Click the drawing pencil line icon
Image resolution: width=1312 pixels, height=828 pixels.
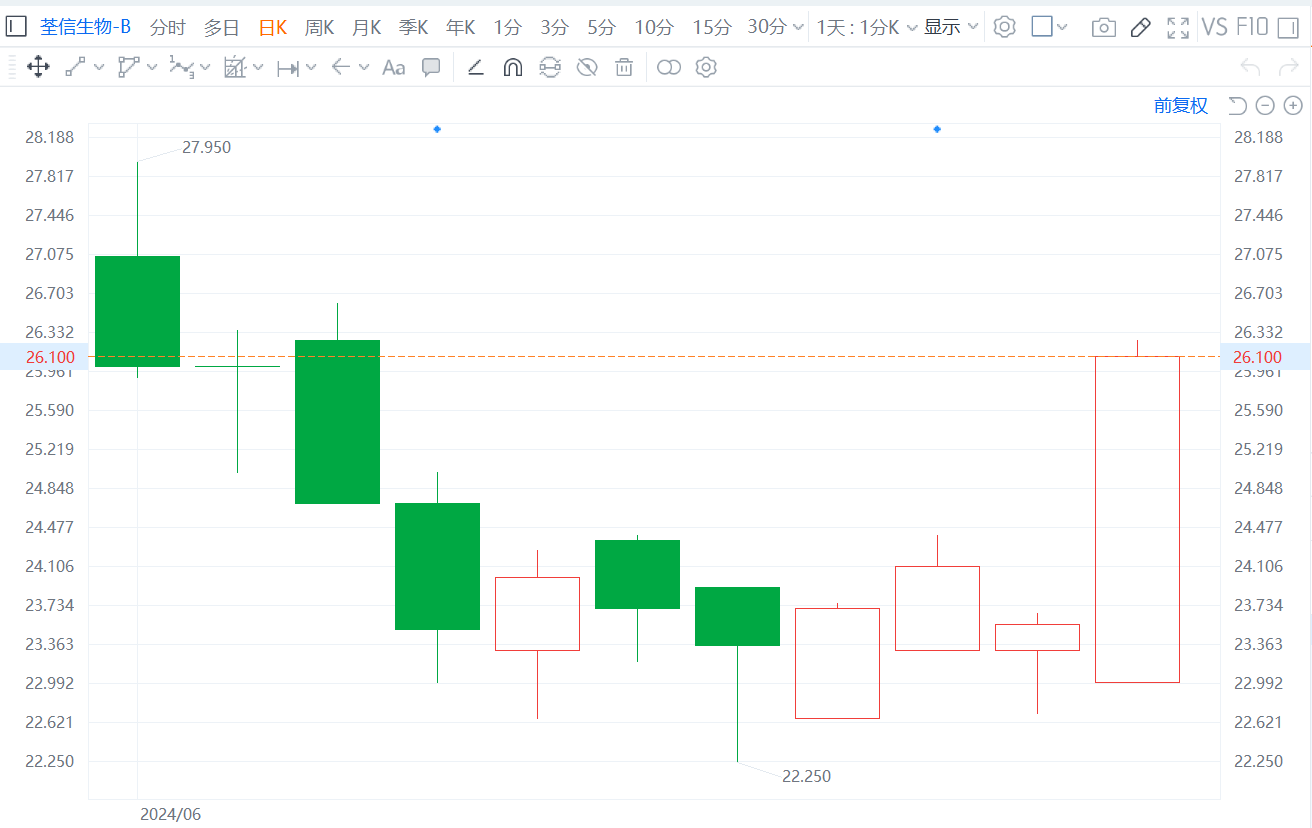coord(476,68)
